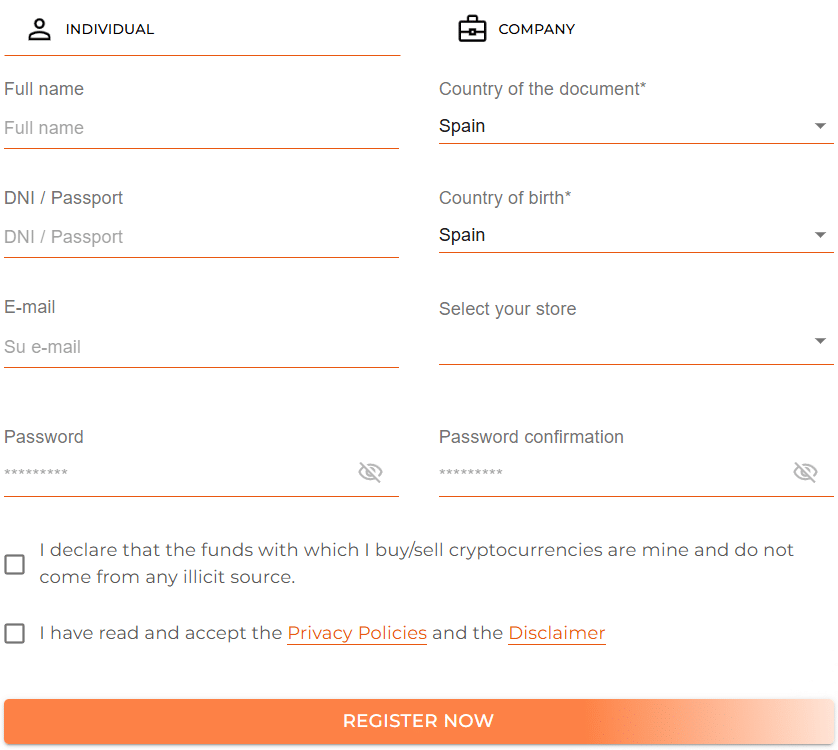Open the Privacy Policies link
The width and height of the screenshot is (838, 750).
(357, 633)
